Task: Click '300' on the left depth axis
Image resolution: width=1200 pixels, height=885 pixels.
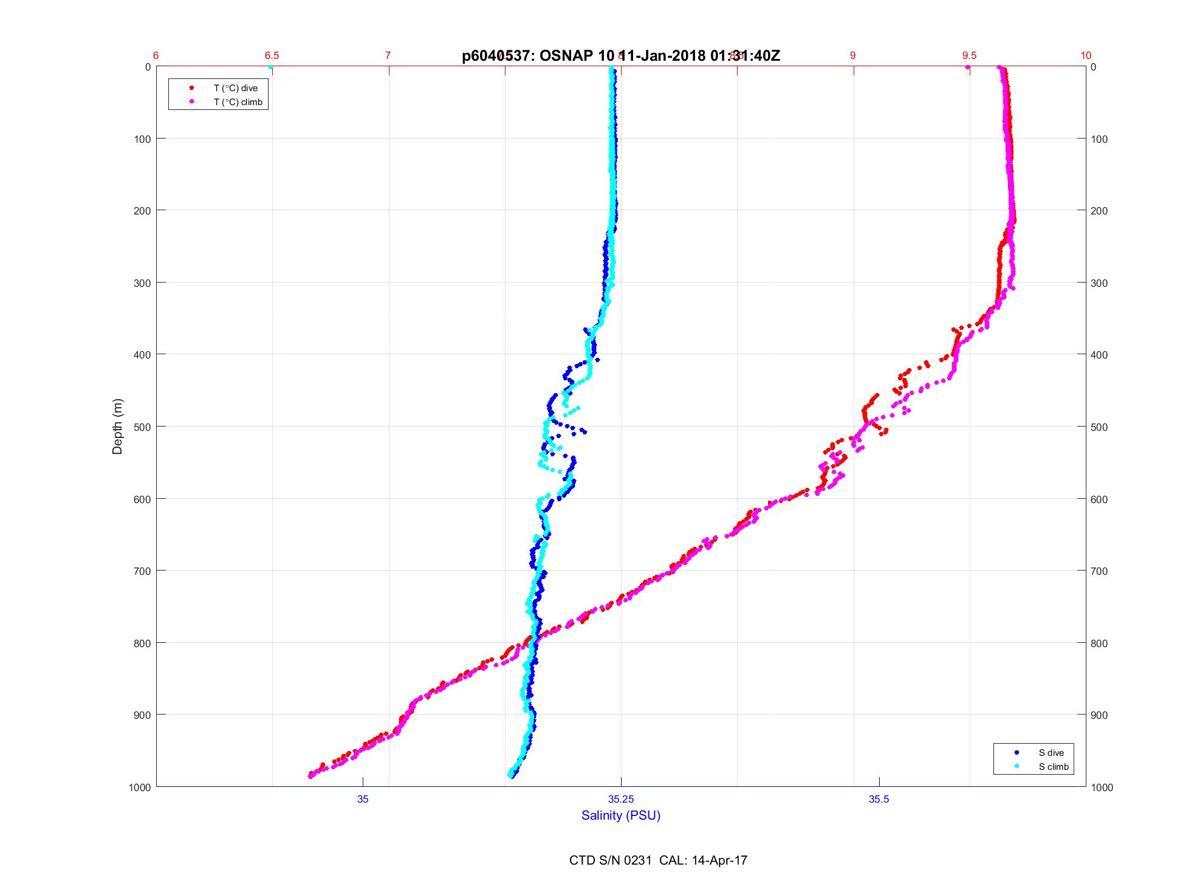Action: tap(142, 283)
